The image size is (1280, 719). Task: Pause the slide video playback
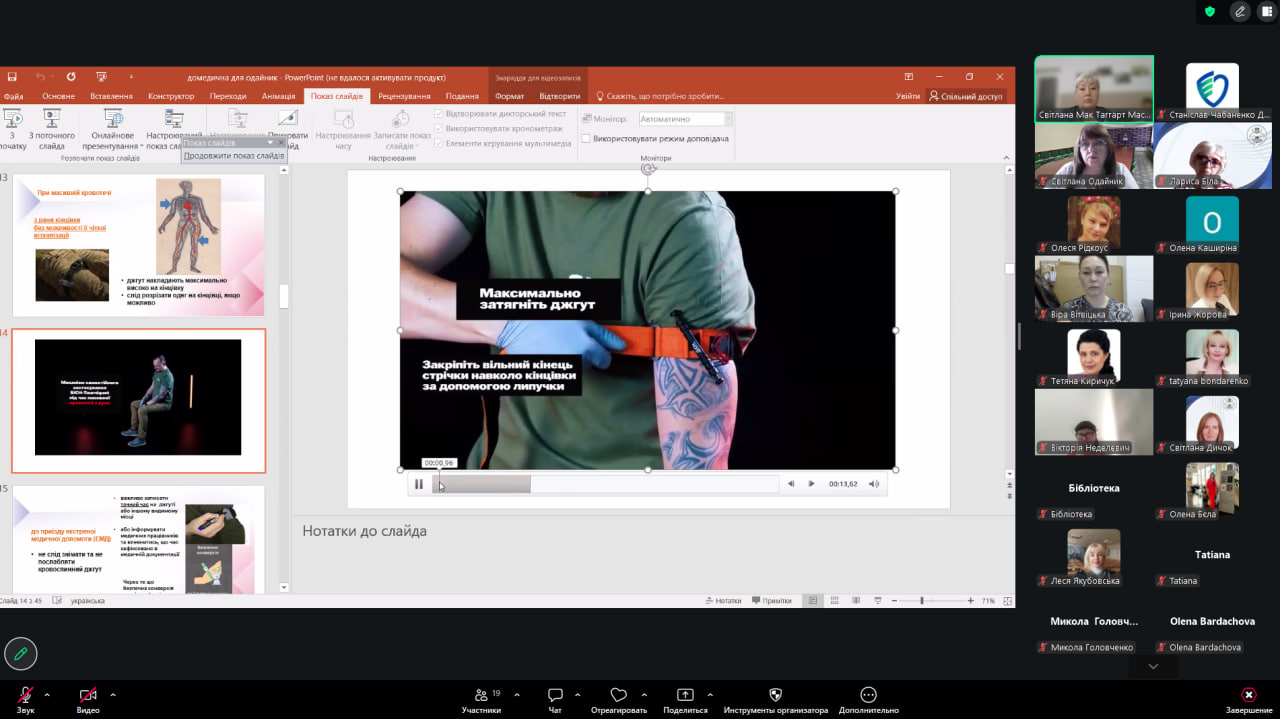(419, 484)
